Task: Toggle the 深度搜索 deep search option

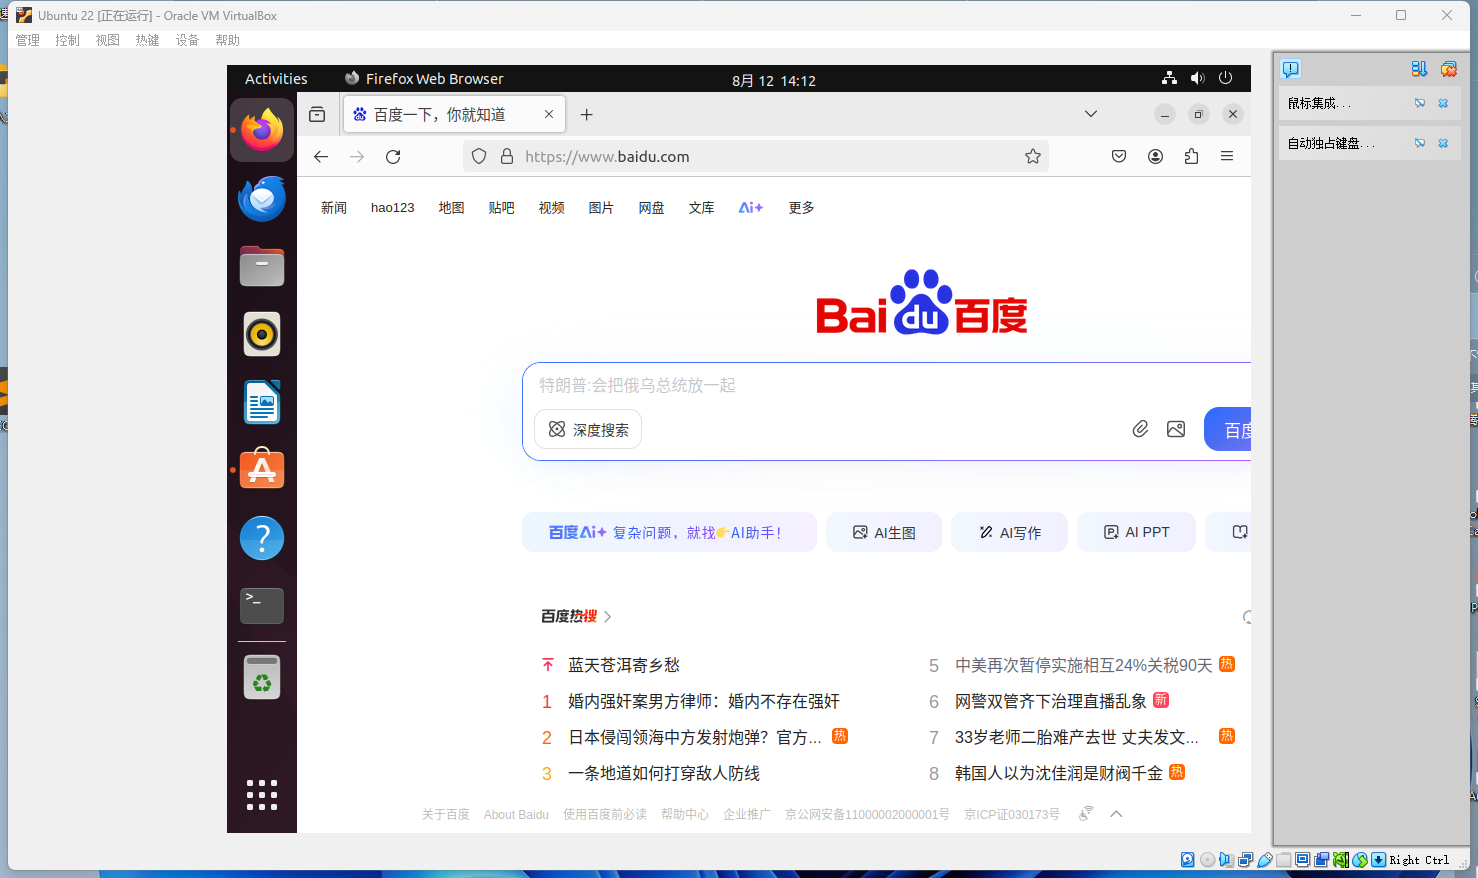Action: pyautogui.click(x=588, y=430)
